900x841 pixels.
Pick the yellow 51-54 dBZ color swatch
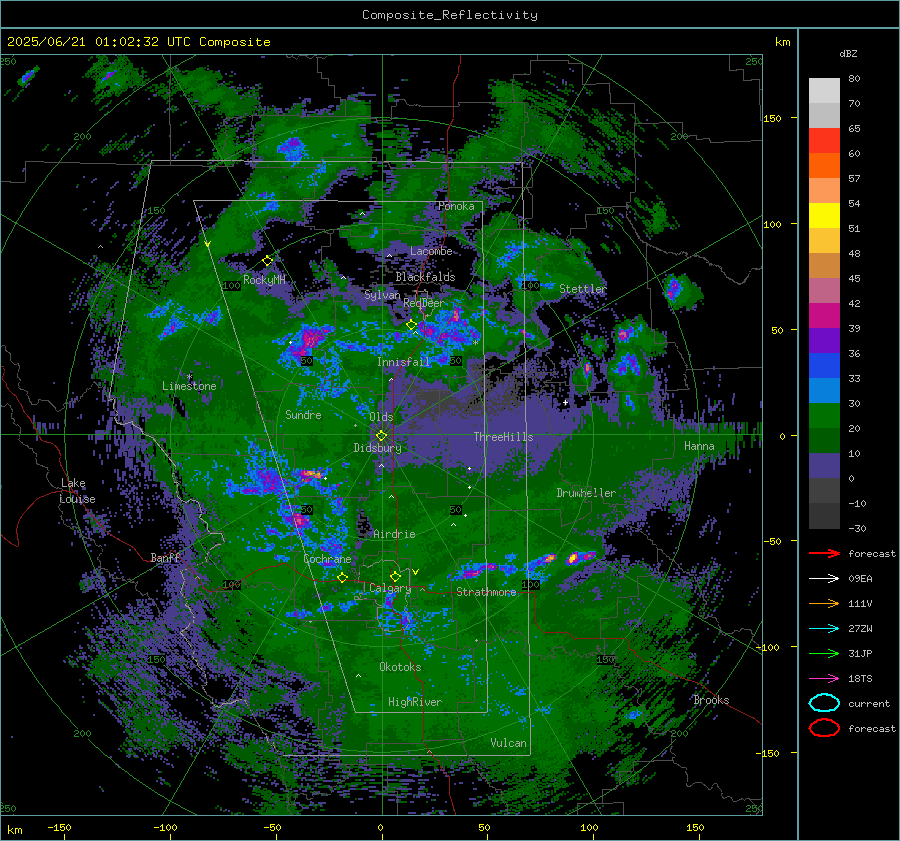pos(824,216)
